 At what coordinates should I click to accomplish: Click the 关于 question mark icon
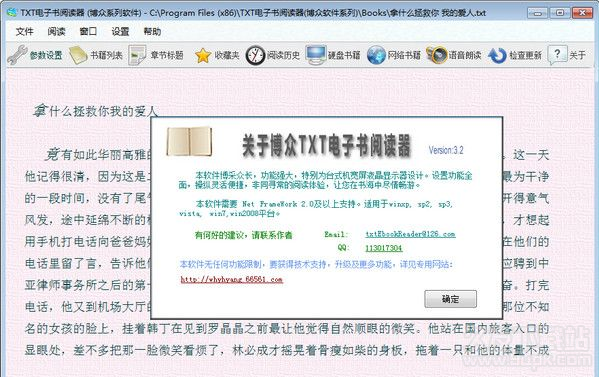tap(557, 55)
